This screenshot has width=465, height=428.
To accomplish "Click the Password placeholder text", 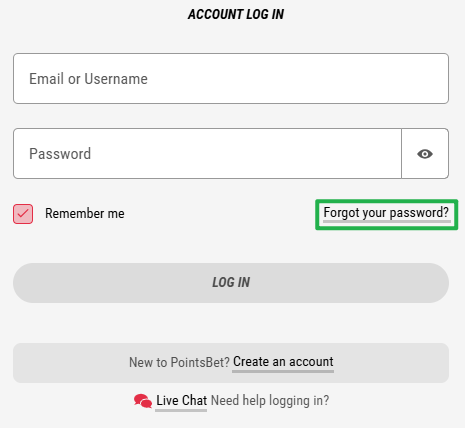I will (60, 154).
